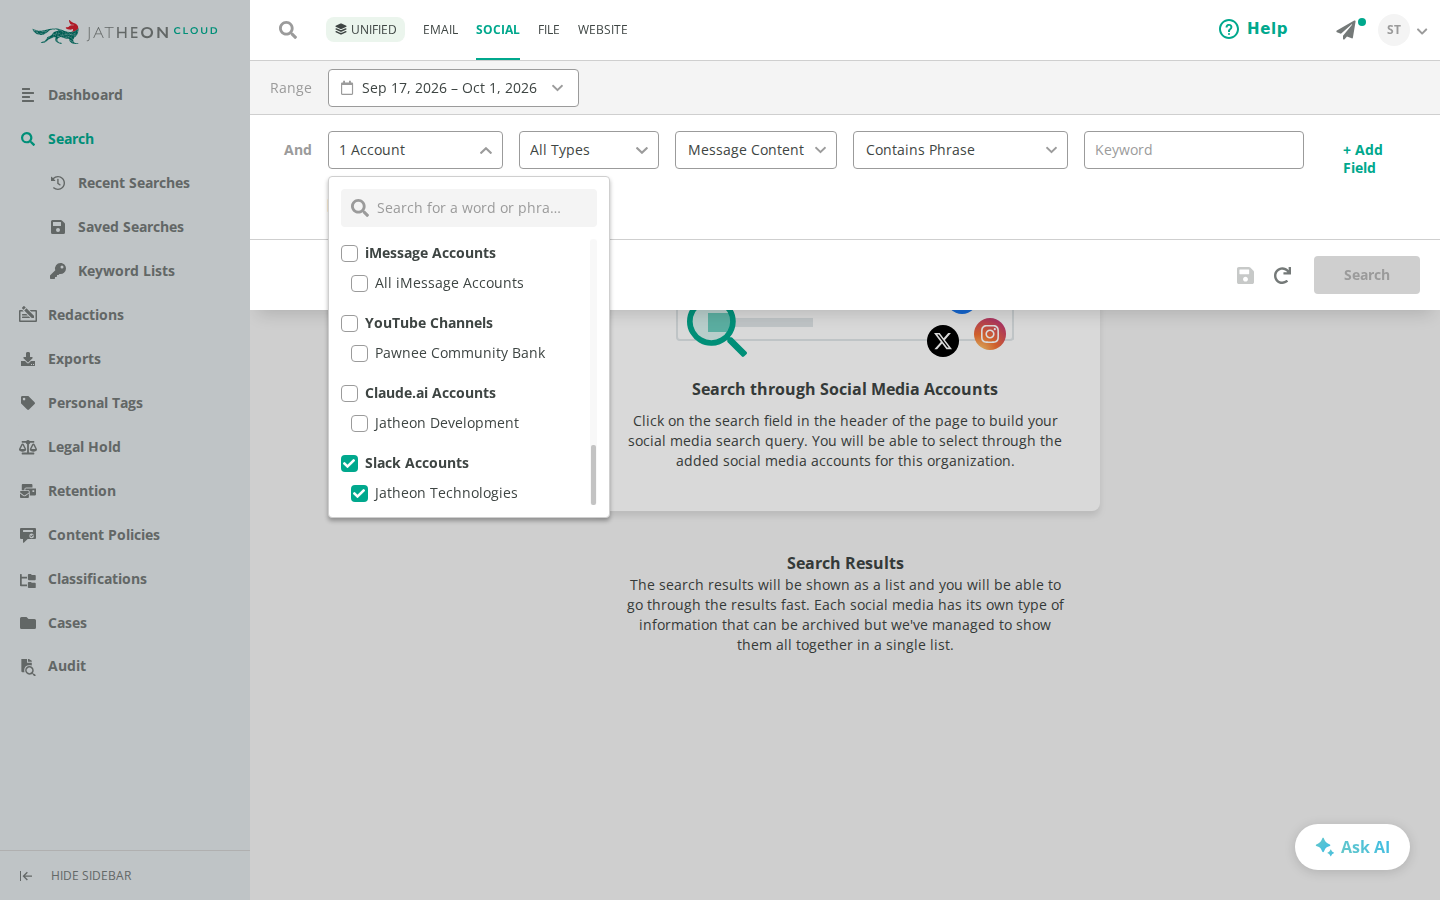Switch to the Unified tab

click(365, 30)
